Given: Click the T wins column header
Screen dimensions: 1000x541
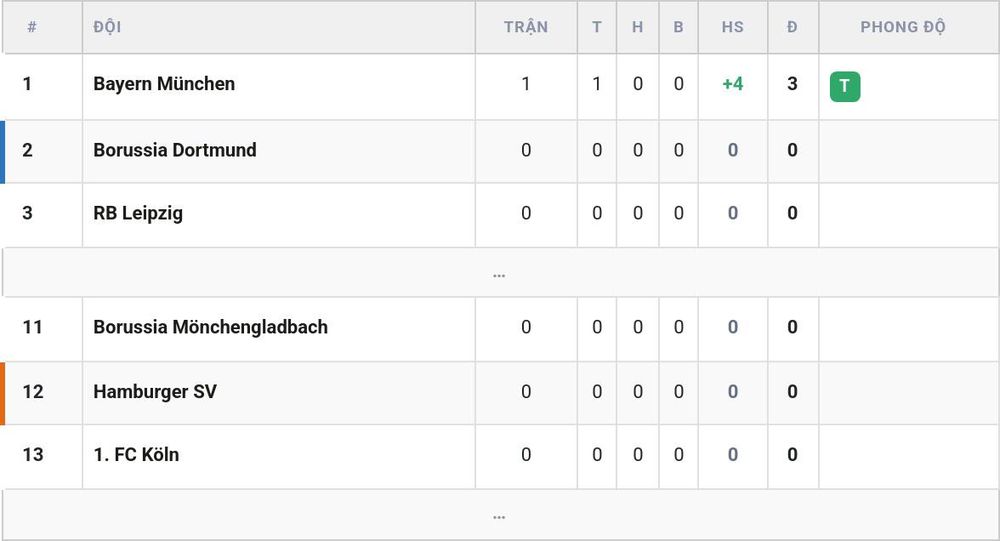Looking at the screenshot, I should pyautogui.click(x=597, y=27).
